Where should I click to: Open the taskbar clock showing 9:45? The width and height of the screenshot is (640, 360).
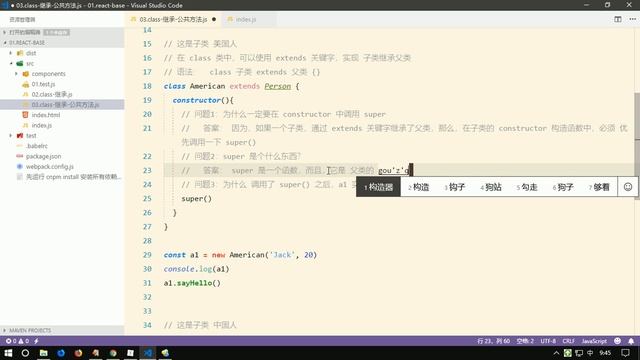tap(605, 353)
